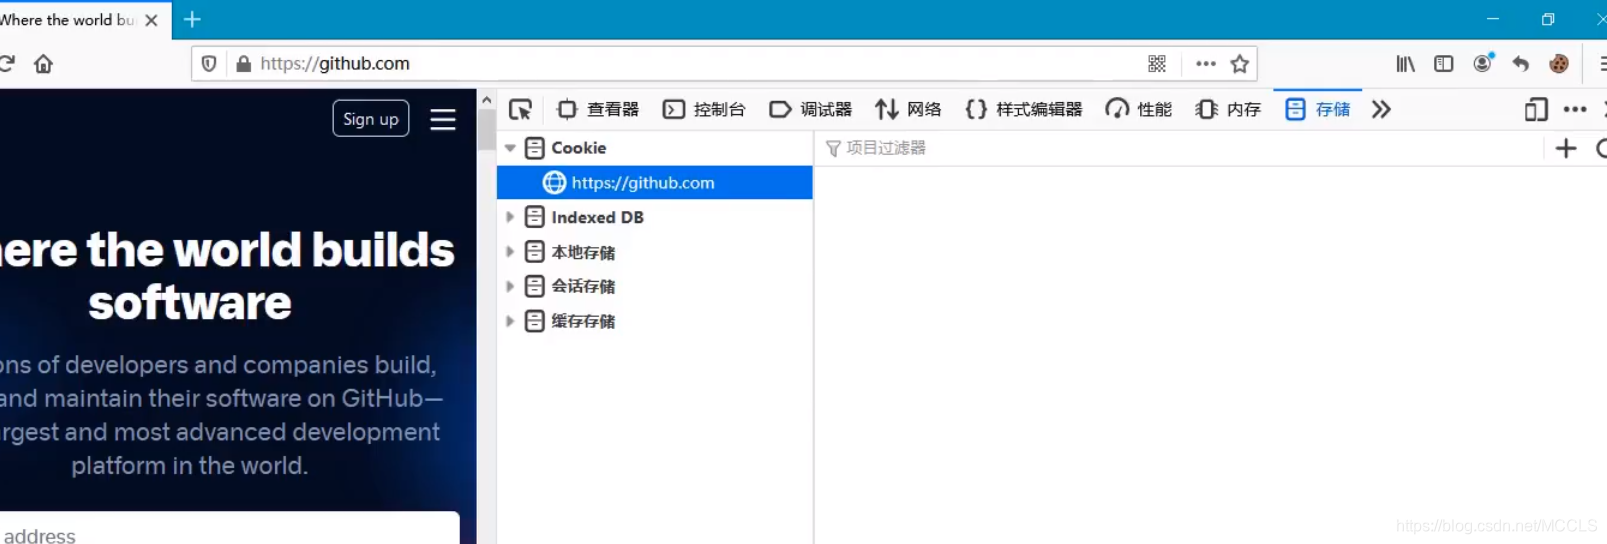
Task: Open the cookie extension icon
Action: click(x=1559, y=64)
